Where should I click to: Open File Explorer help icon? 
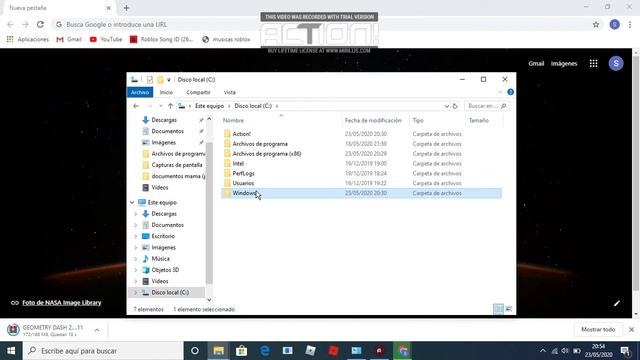coord(510,92)
